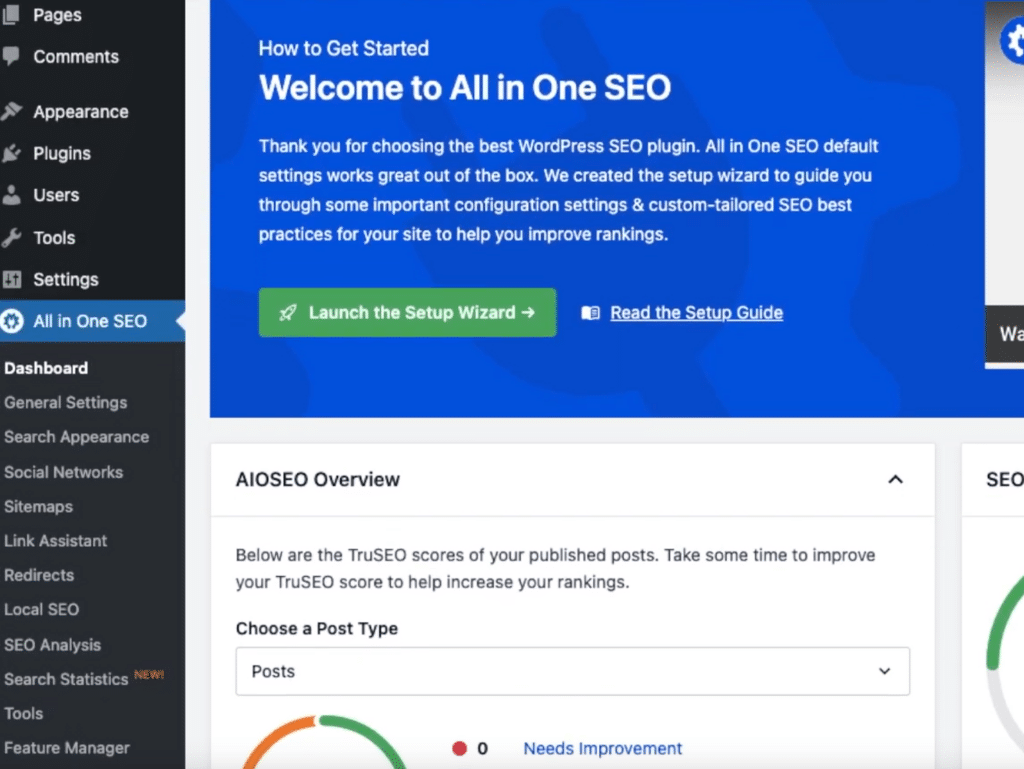Open the Read the Setup Guide link
Image resolution: width=1024 pixels, height=769 pixels.
pyautogui.click(x=696, y=313)
